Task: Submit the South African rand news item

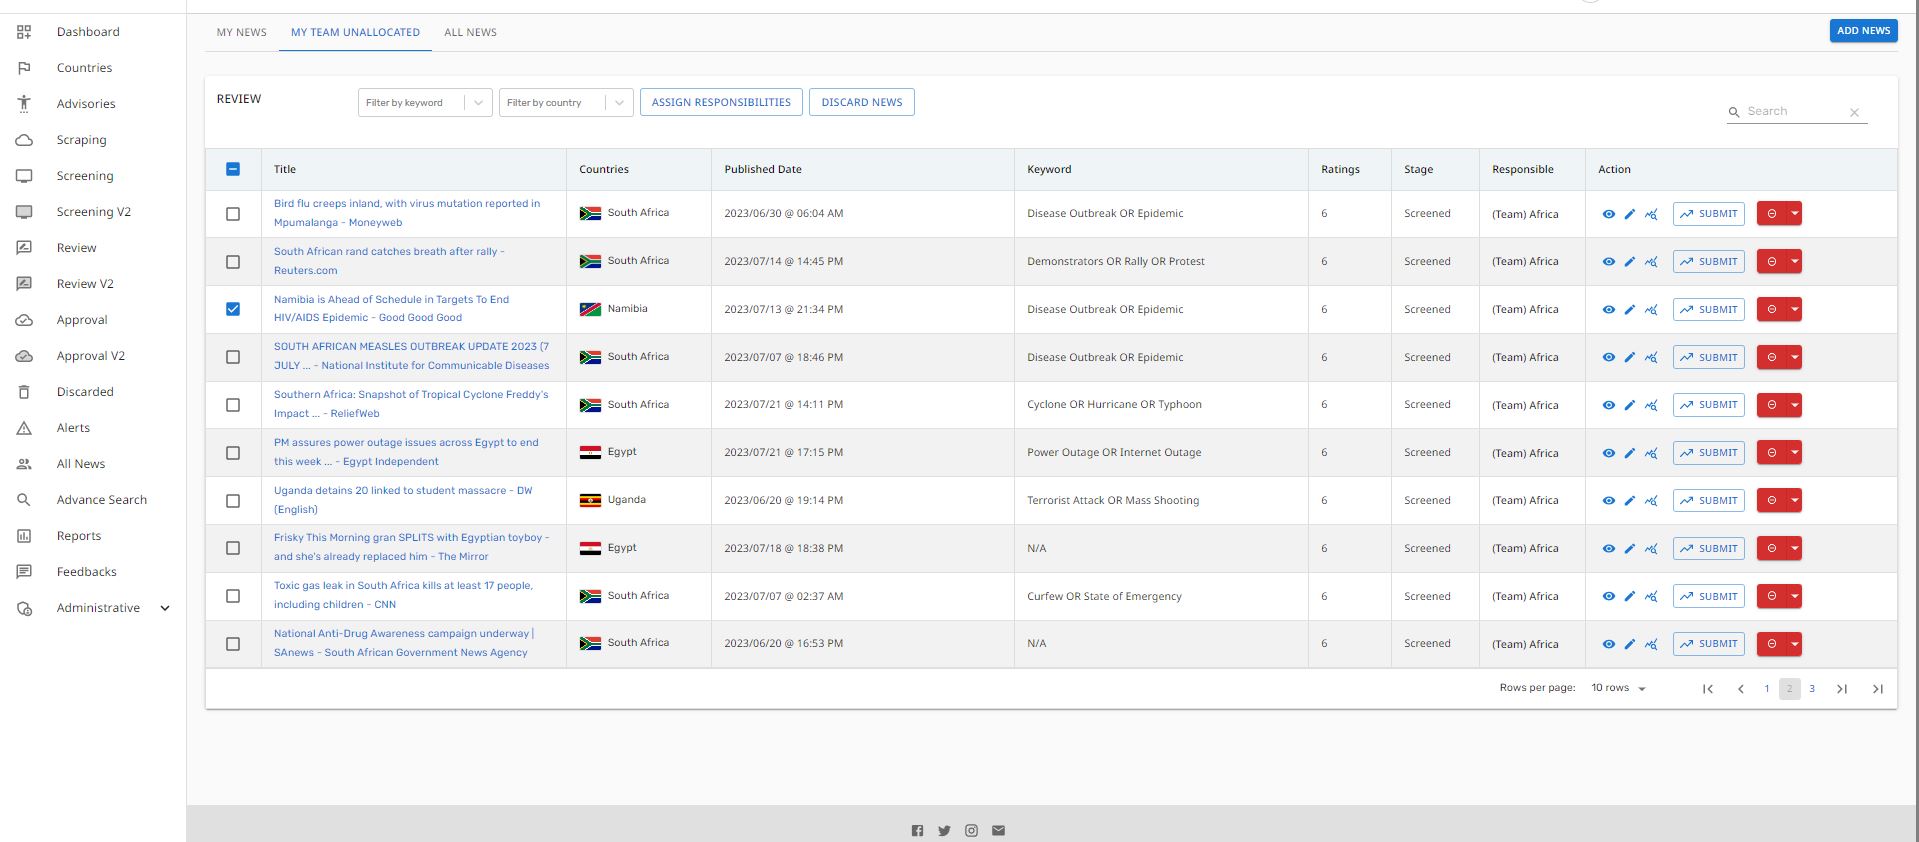Action: 1708,262
